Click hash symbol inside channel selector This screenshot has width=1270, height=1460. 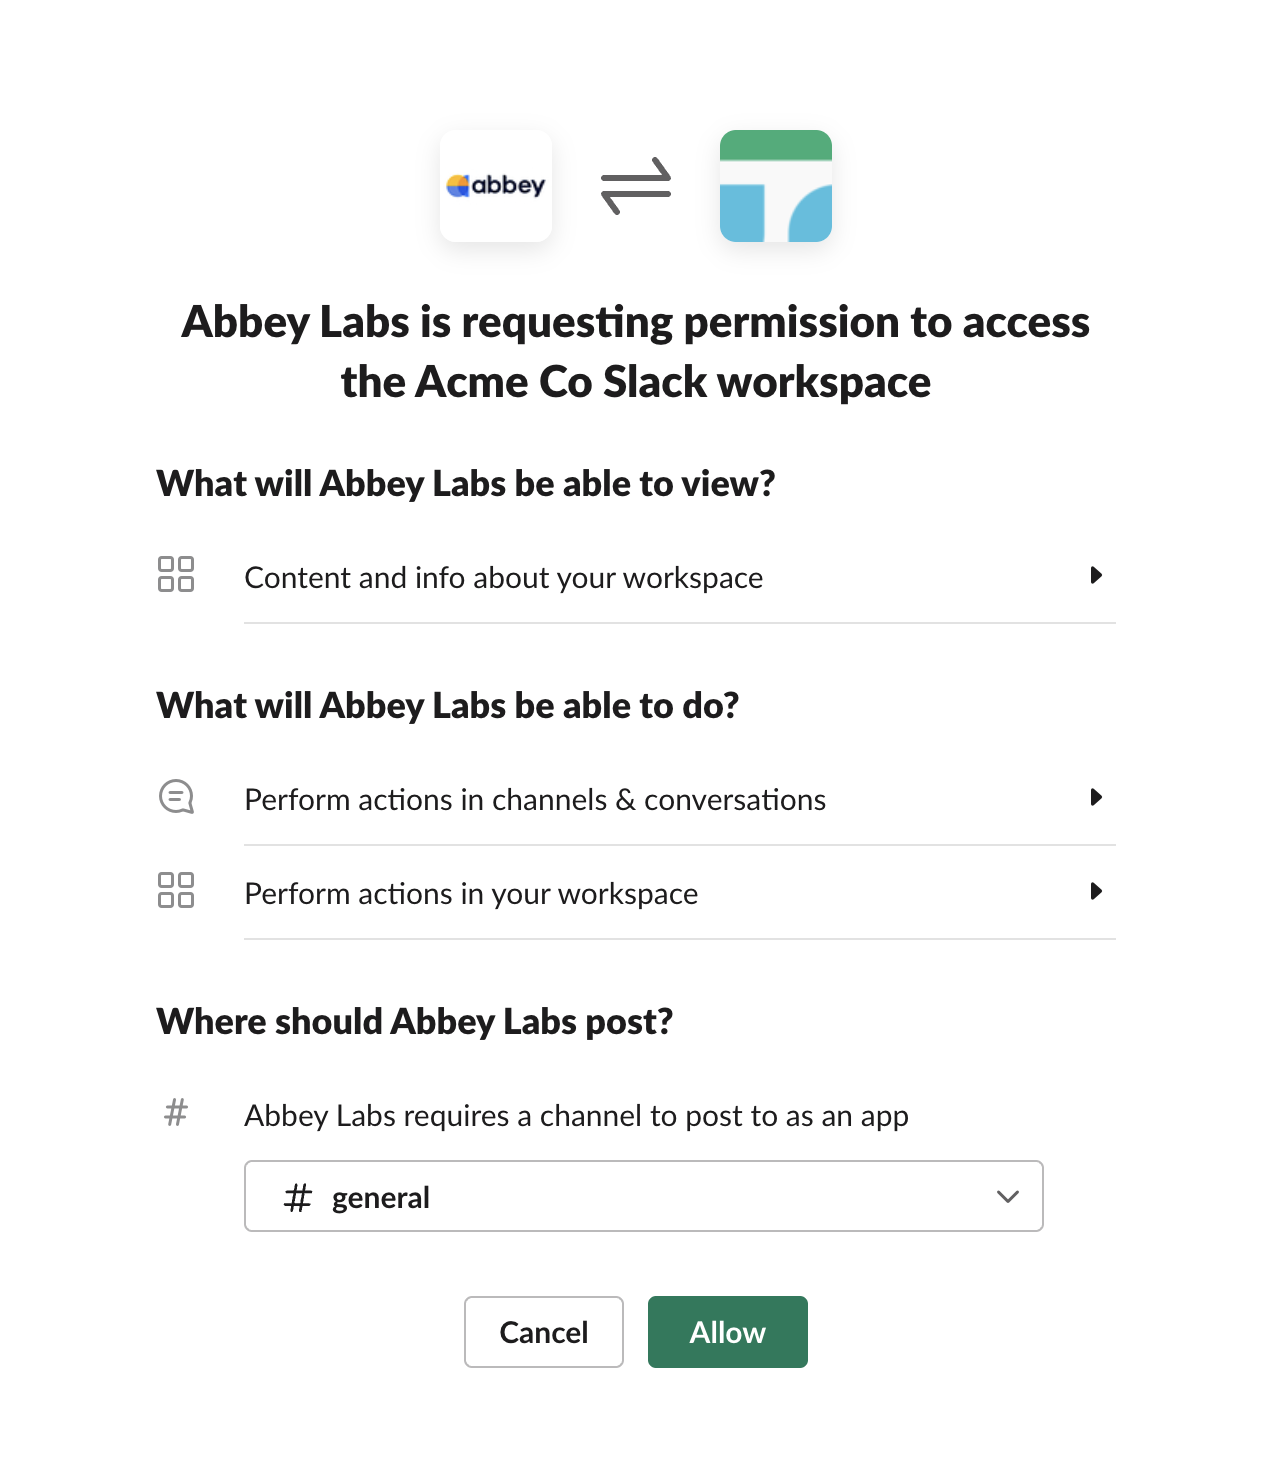tap(298, 1197)
